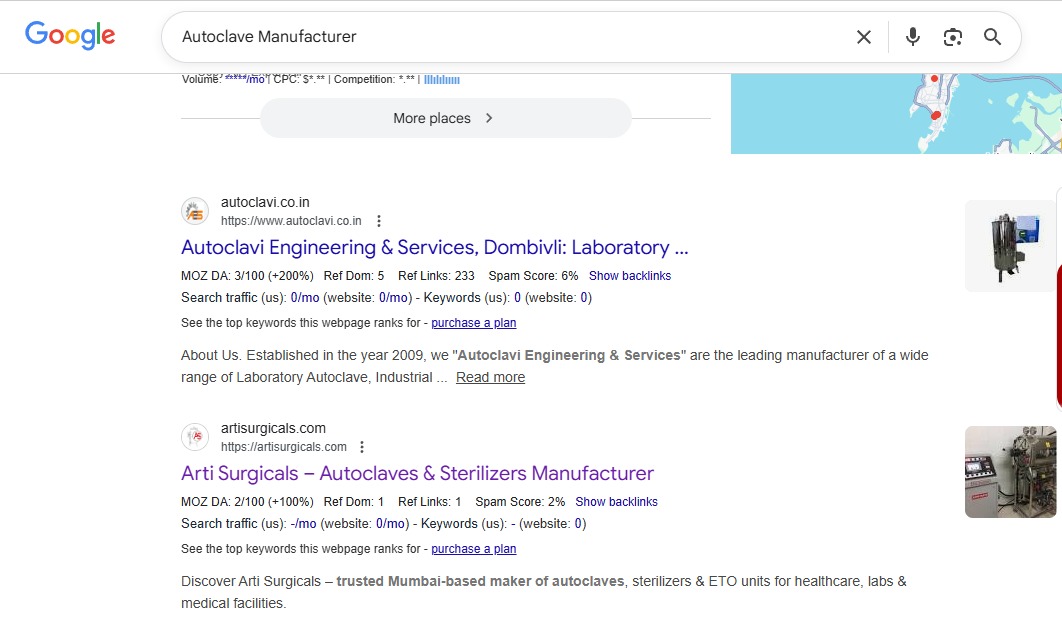Click the MOZ DA: 3/100 (+200%) text
This screenshot has height=636, width=1062.
(x=247, y=276)
